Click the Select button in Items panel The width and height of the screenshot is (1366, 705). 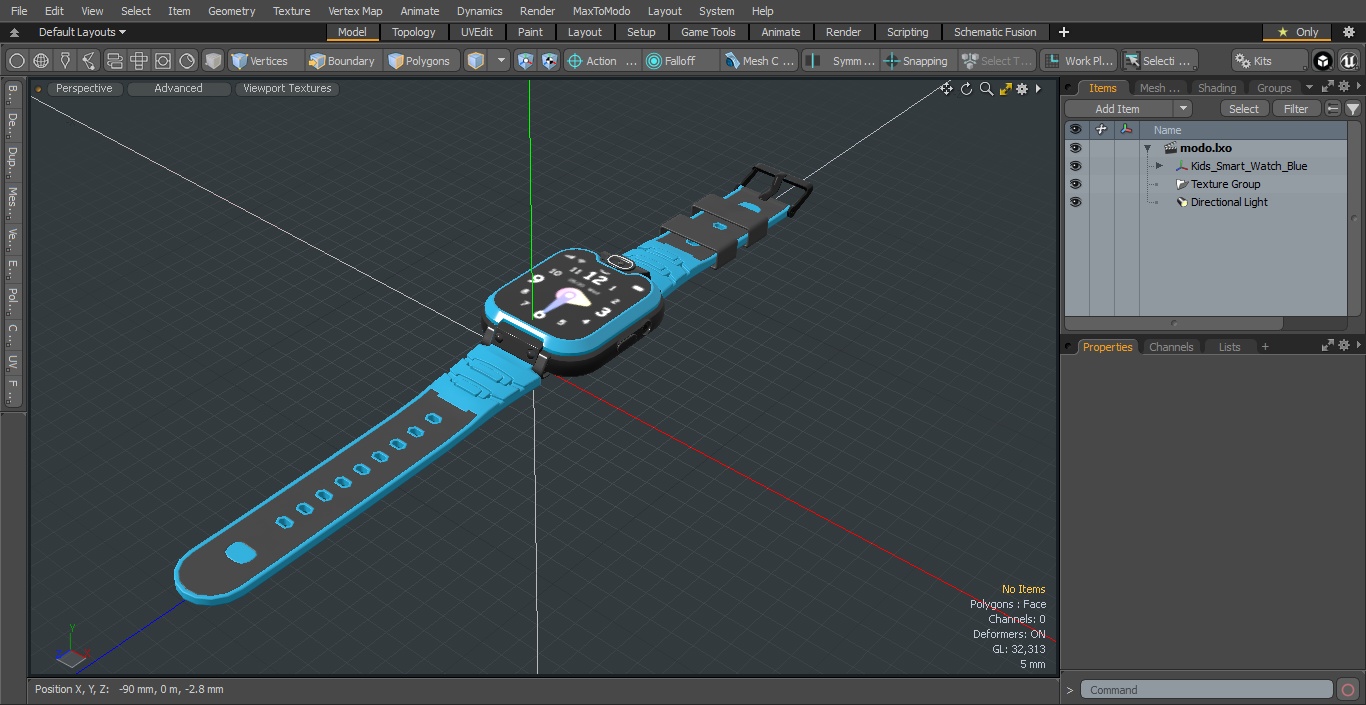point(1244,109)
